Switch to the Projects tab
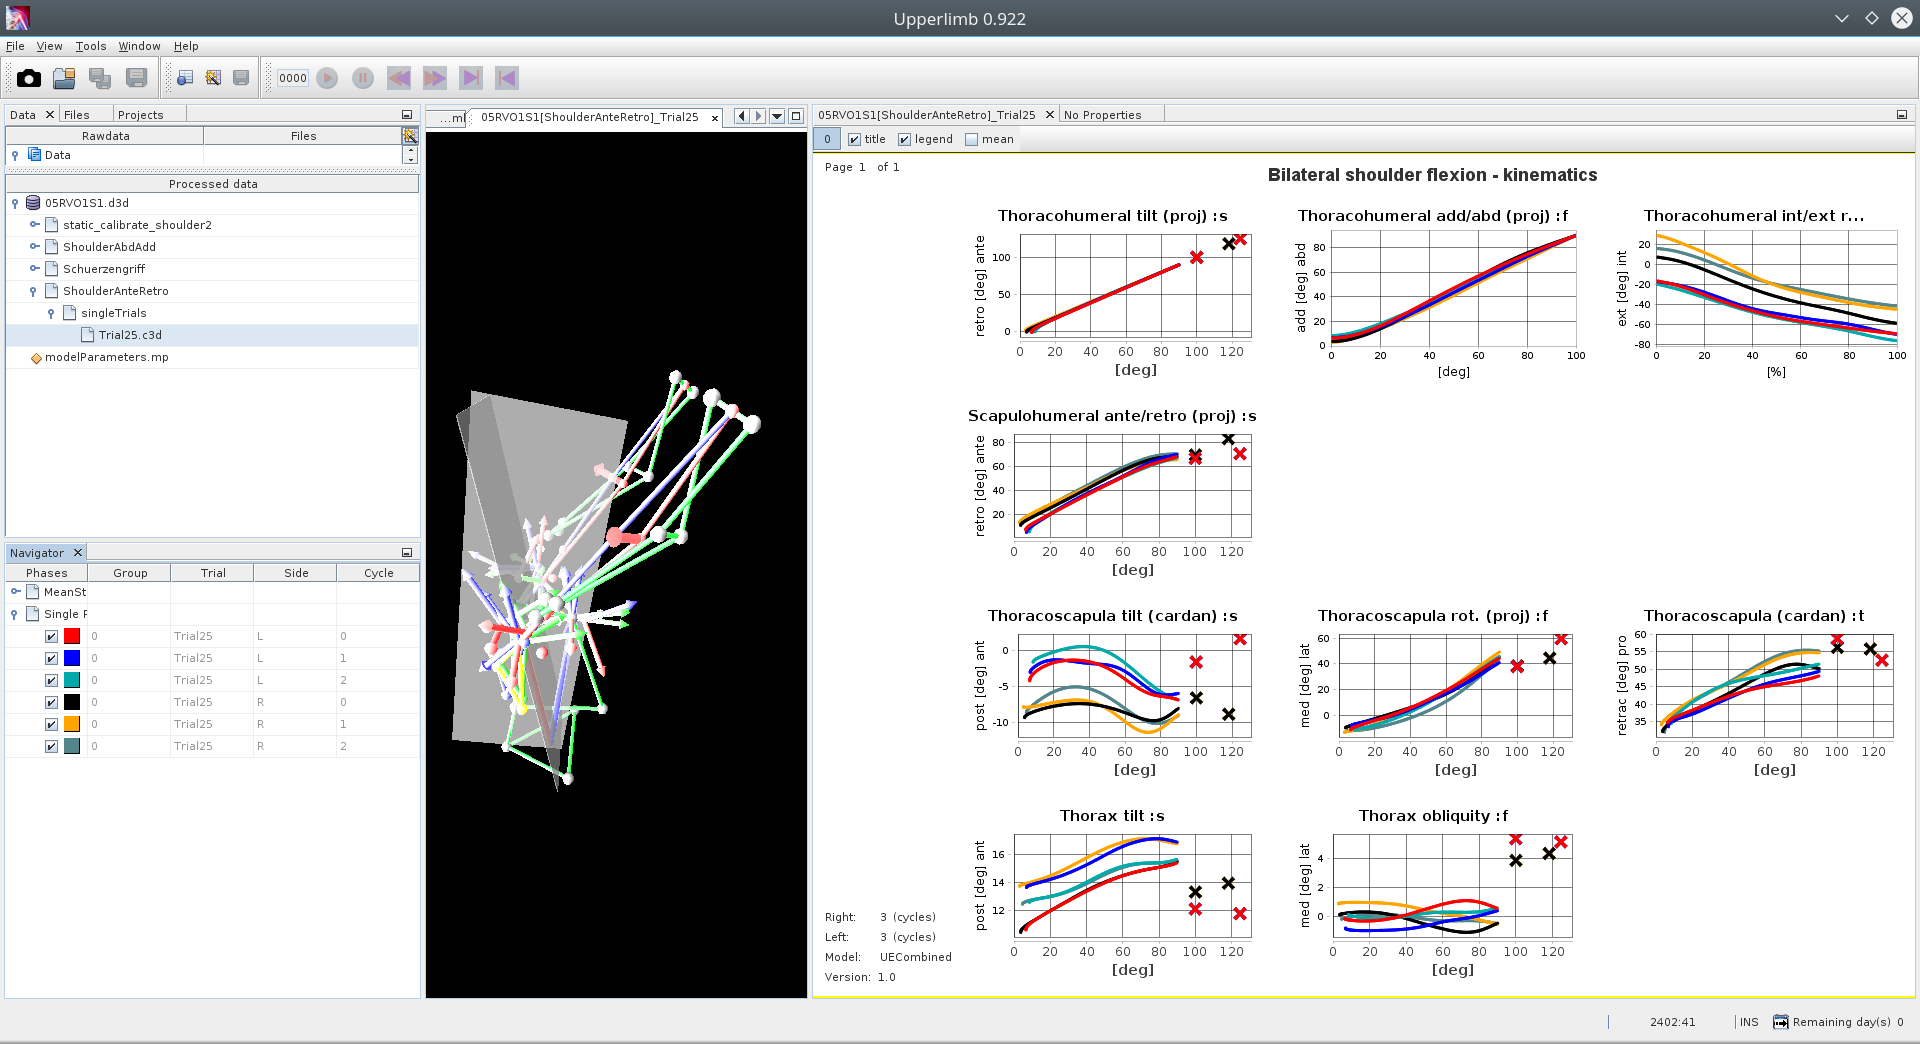1920x1044 pixels. [x=140, y=115]
